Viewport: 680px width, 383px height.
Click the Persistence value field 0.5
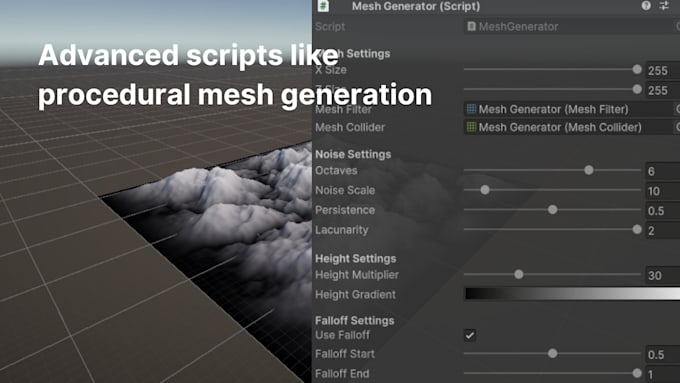663,211
